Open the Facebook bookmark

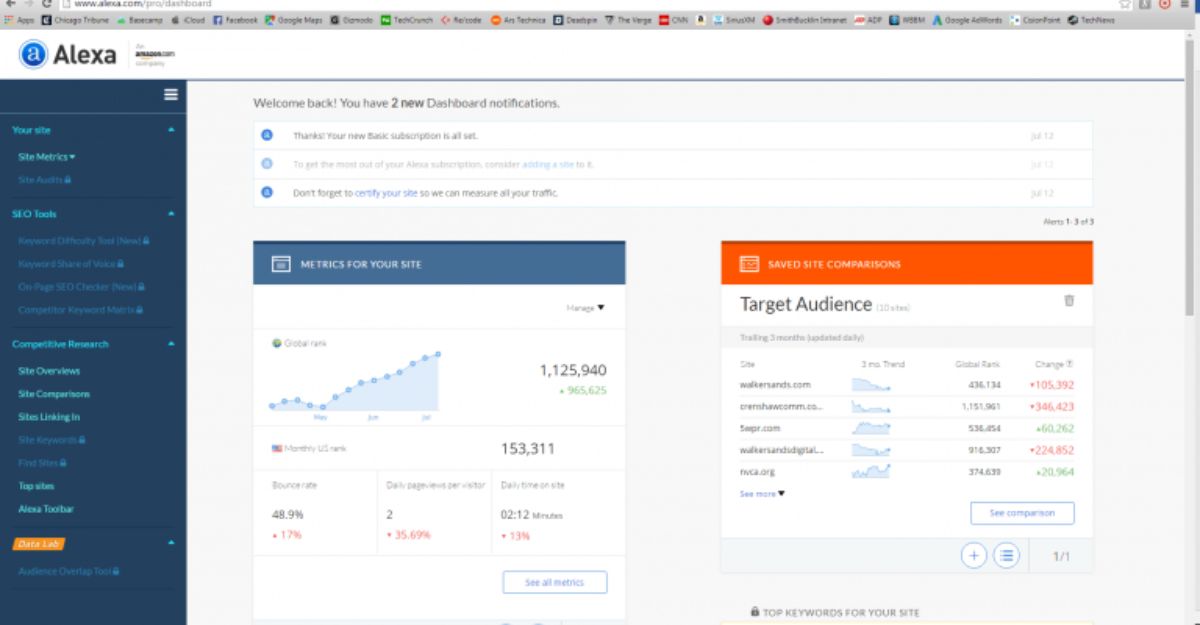point(235,19)
